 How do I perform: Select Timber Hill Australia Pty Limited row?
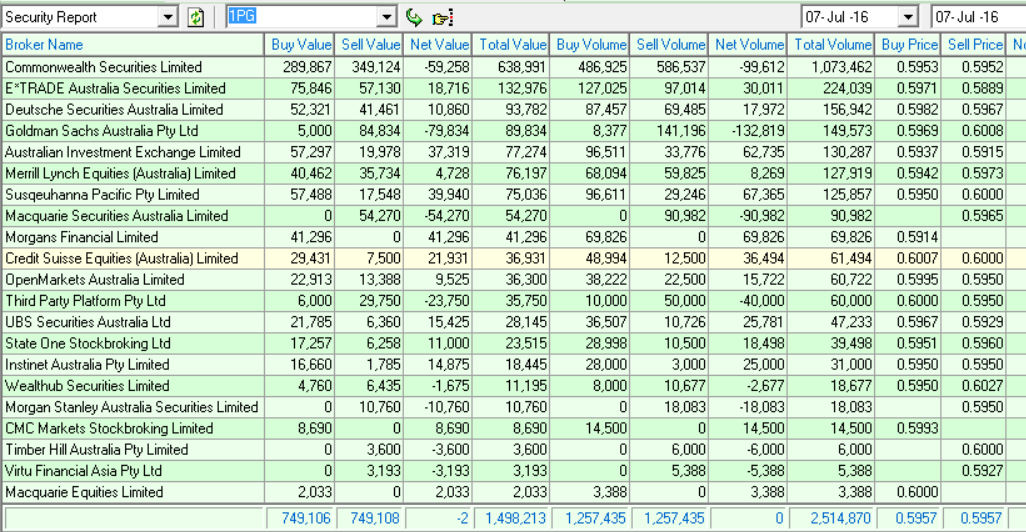[x=513, y=450]
